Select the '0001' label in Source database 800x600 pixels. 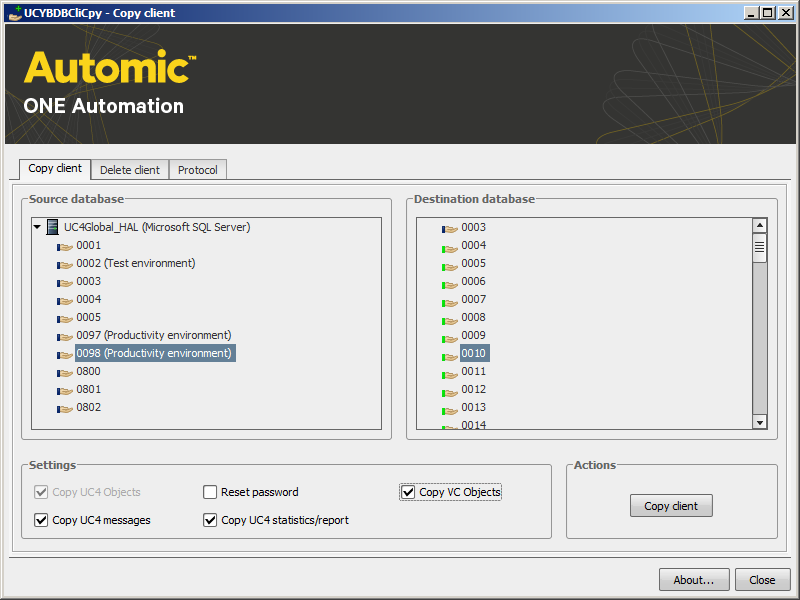[x=89, y=245]
